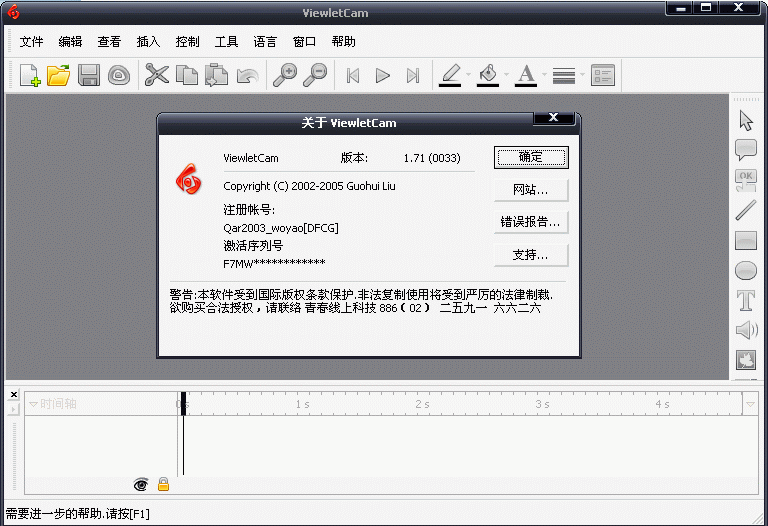Open a file with the folder icon
The width and height of the screenshot is (768, 526).
[59, 75]
